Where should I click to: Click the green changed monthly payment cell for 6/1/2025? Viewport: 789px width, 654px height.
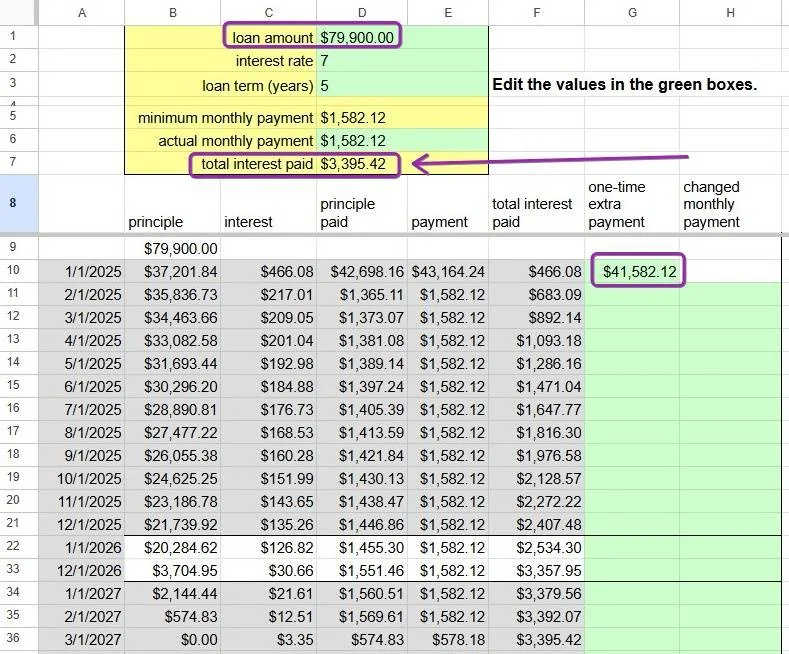(730, 386)
